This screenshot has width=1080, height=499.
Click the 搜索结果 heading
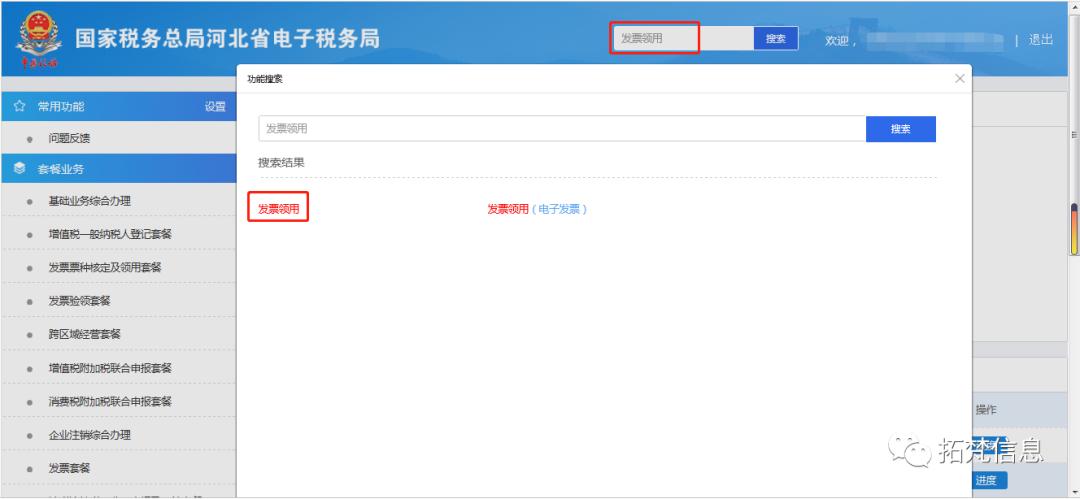coord(281,163)
